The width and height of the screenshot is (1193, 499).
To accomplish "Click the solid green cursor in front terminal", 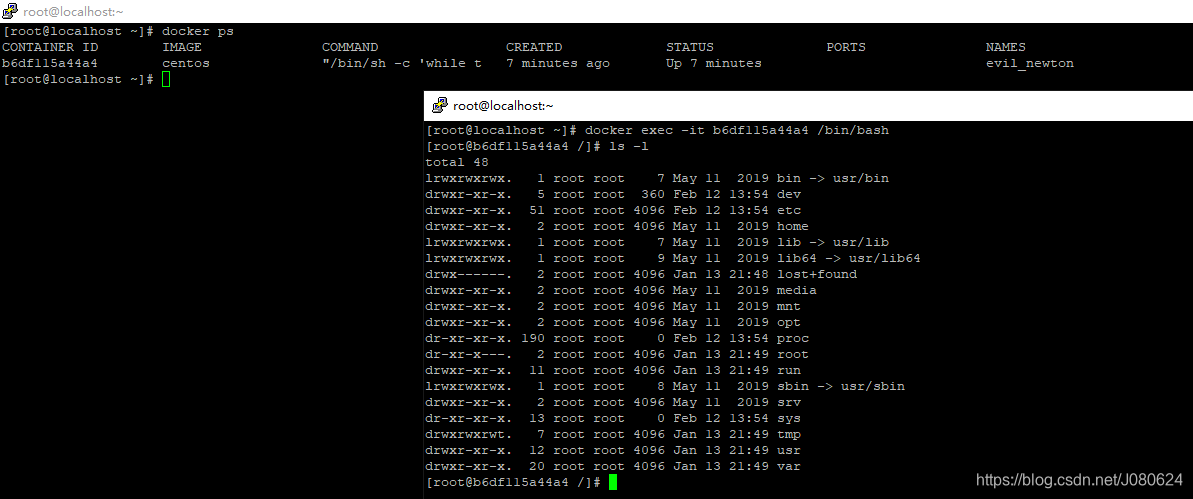I will pyautogui.click(x=613, y=483).
